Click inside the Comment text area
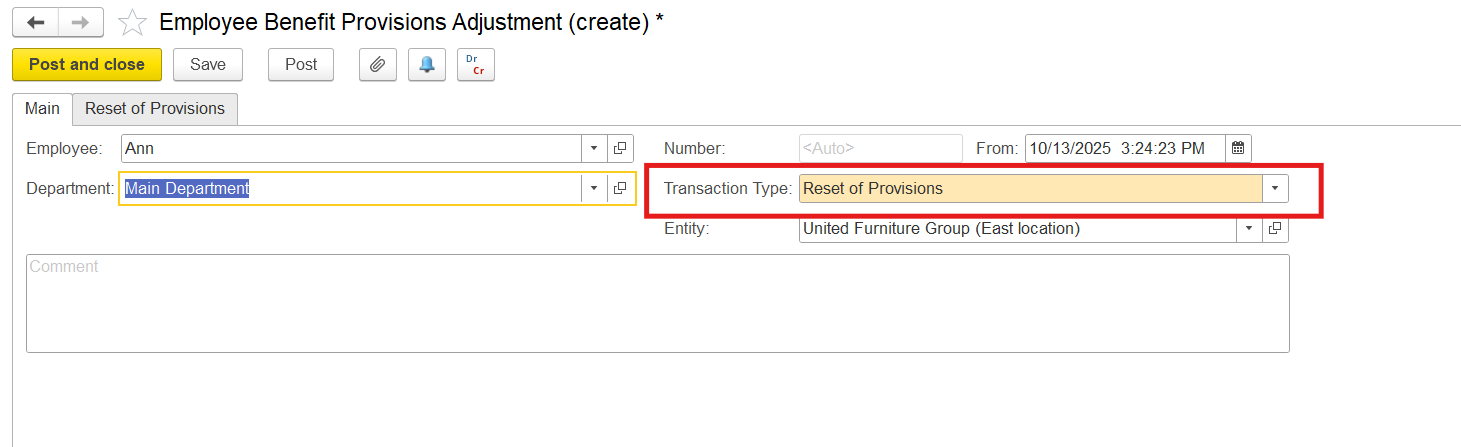The height and width of the screenshot is (447, 1461). click(656, 304)
